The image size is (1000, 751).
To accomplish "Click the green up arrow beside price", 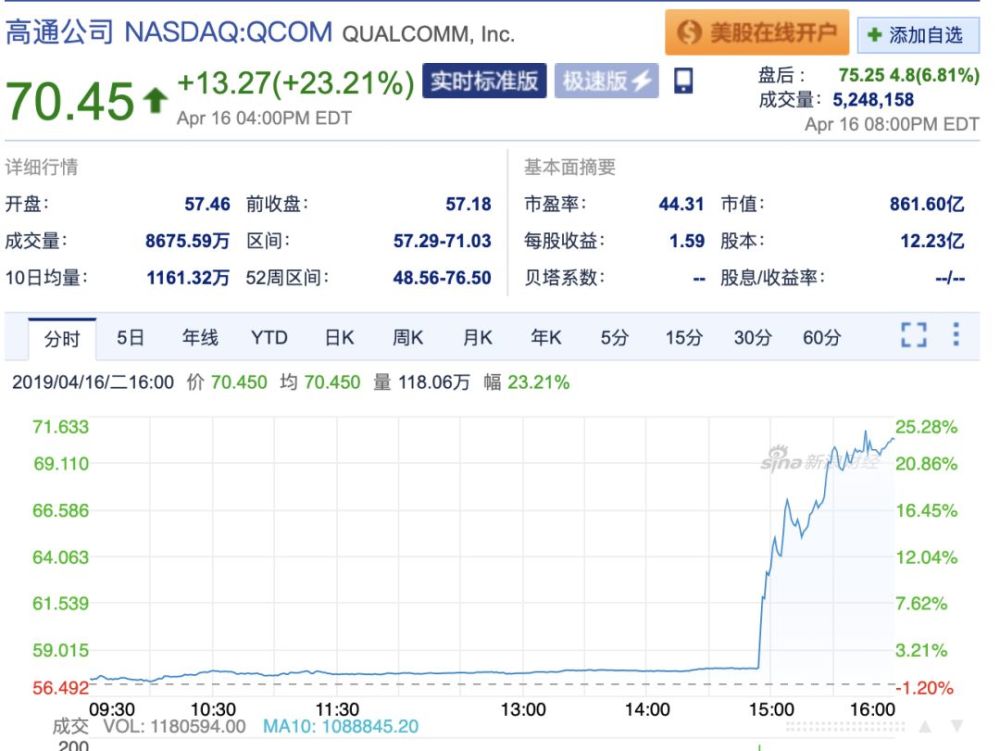I will pyautogui.click(x=155, y=99).
